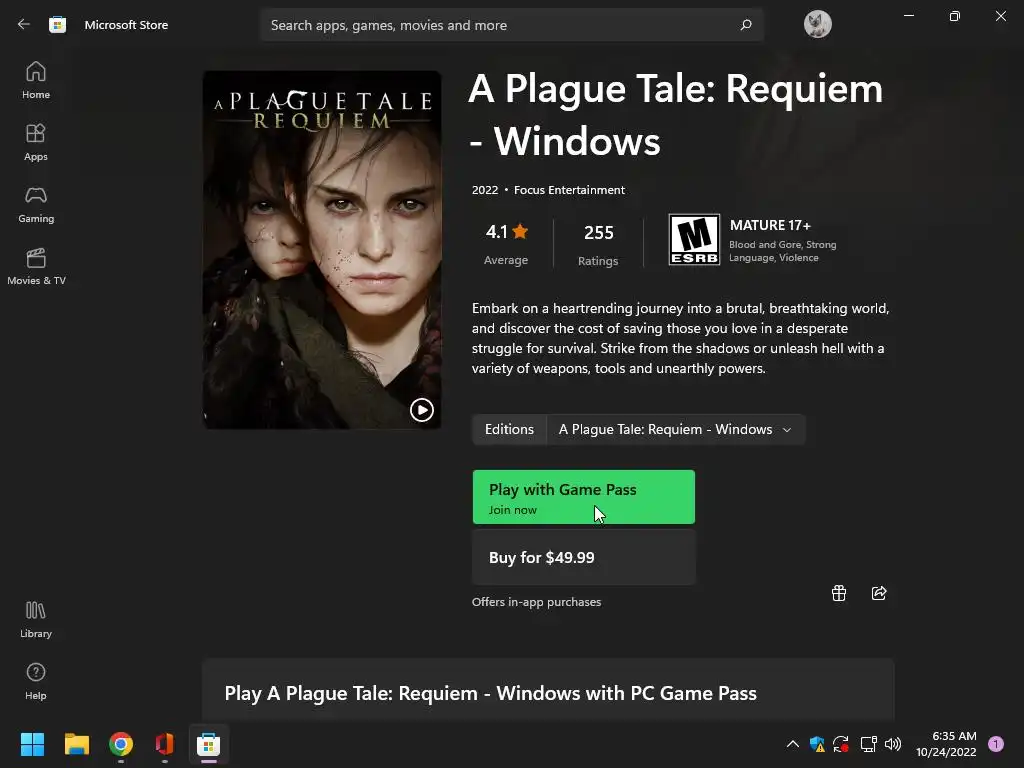Open the clock showing 6:35 AM
The width and height of the screenshot is (1024, 768).
click(946, 744)
